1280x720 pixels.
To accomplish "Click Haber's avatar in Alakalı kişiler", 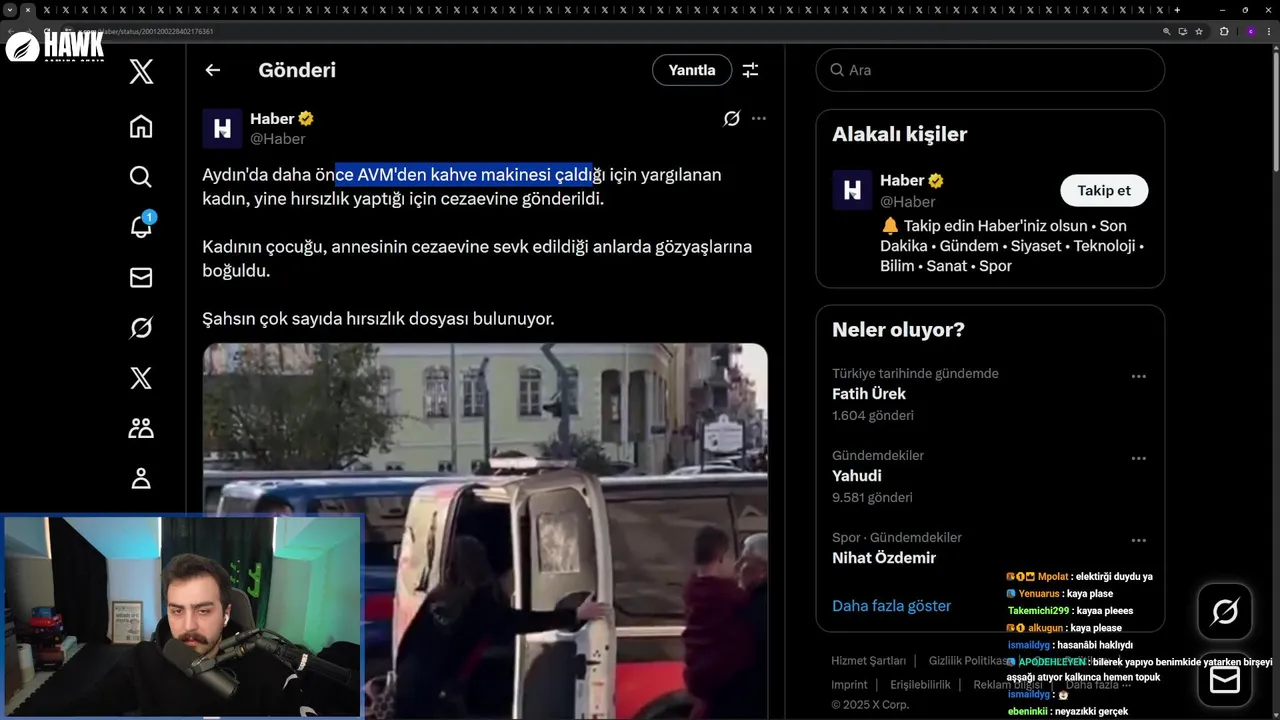I will pos(852,190).
